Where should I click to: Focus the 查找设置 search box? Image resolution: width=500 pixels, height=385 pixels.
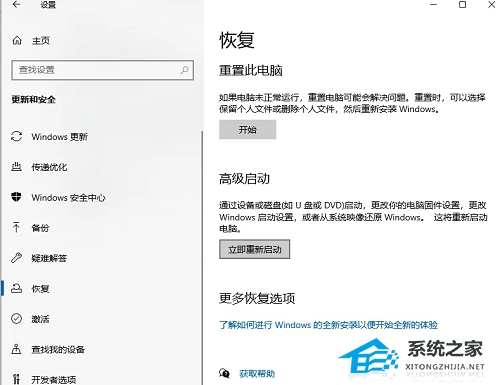pos(103,70)
